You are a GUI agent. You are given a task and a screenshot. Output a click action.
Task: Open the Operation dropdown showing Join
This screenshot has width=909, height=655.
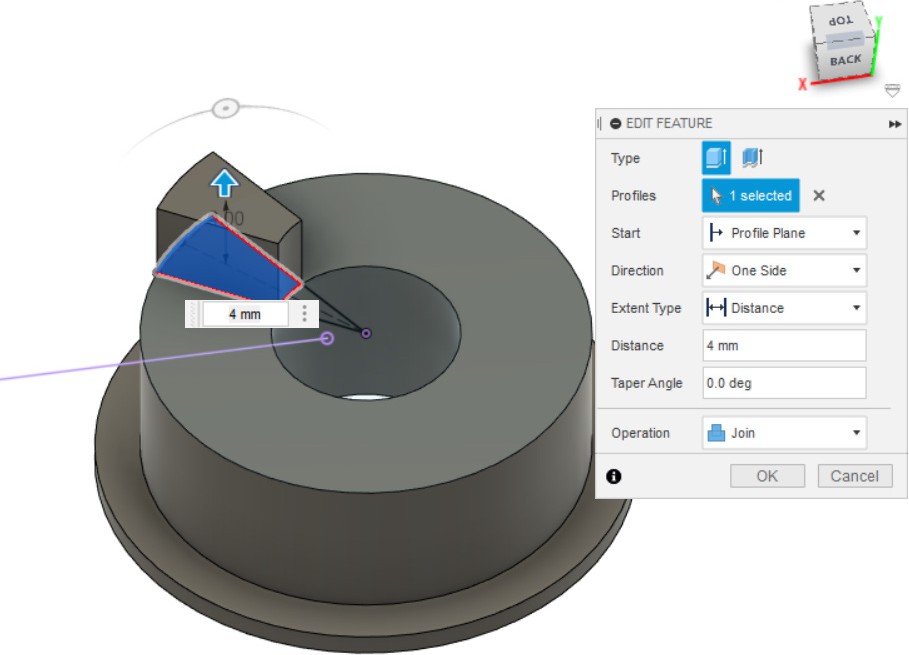pyautogui.click(x=784, y=433)
